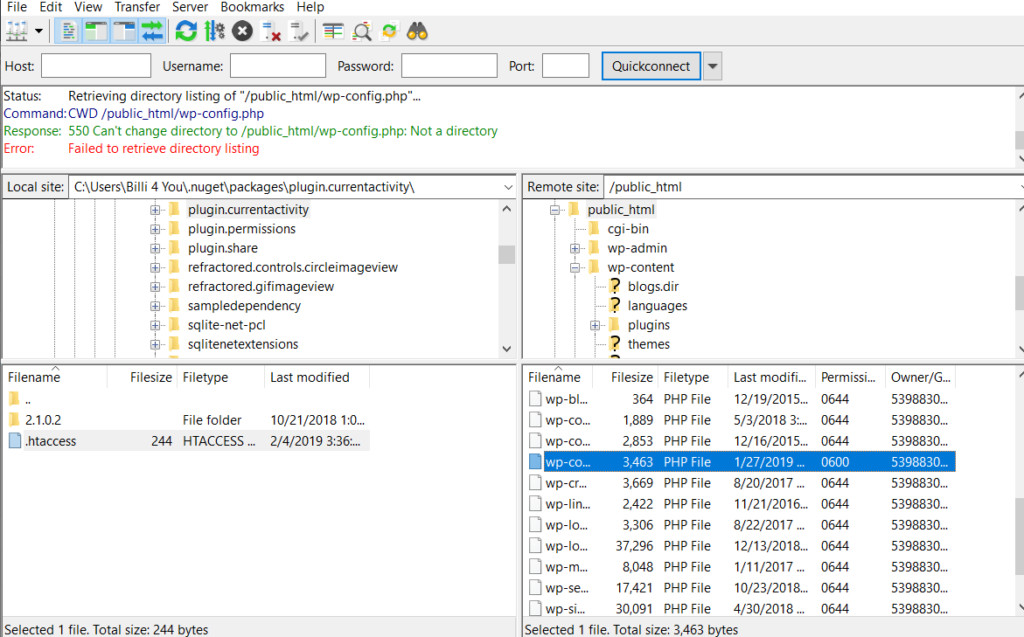This screenshot has width=1024, height=637.
Task: Expand the remote plugins folder
Action: click(595, 325)
